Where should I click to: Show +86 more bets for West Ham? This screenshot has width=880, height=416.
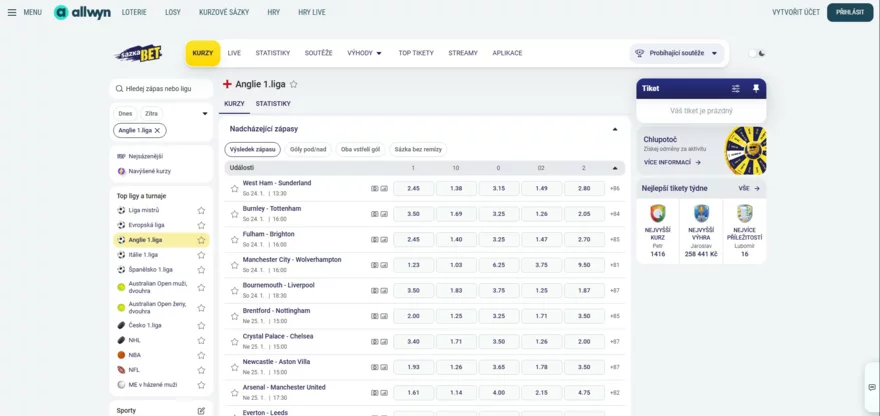click(x=615, y=189)
